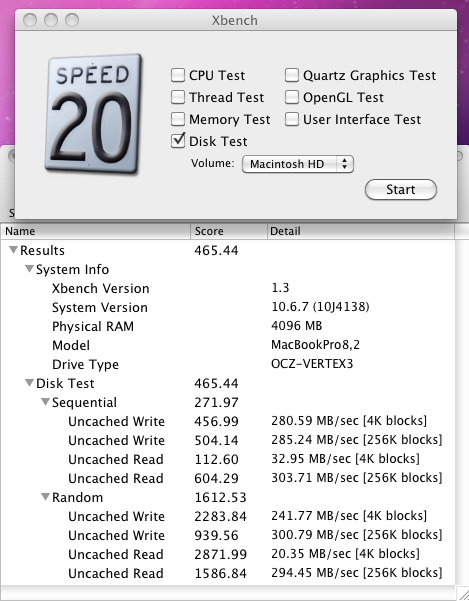The width and height of the screenshot is (469, 601).
Task: Zoom the Xbench window with the third title-bar button
Action: tap(72, 20)
